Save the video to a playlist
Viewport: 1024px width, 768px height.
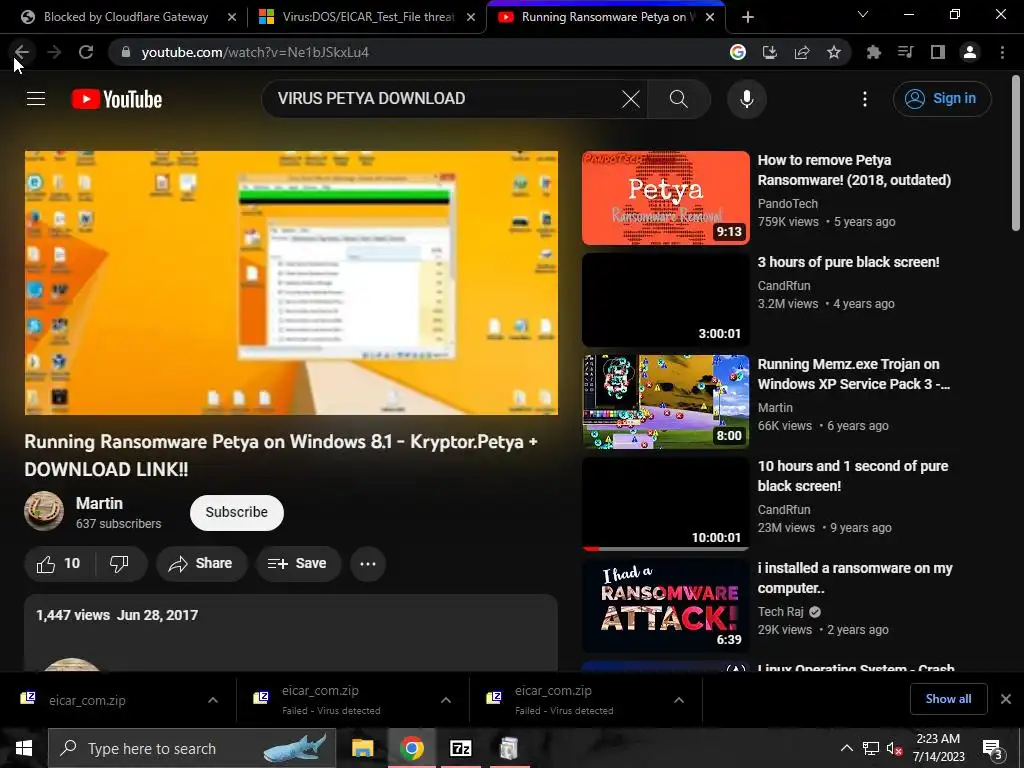point(298,564)
